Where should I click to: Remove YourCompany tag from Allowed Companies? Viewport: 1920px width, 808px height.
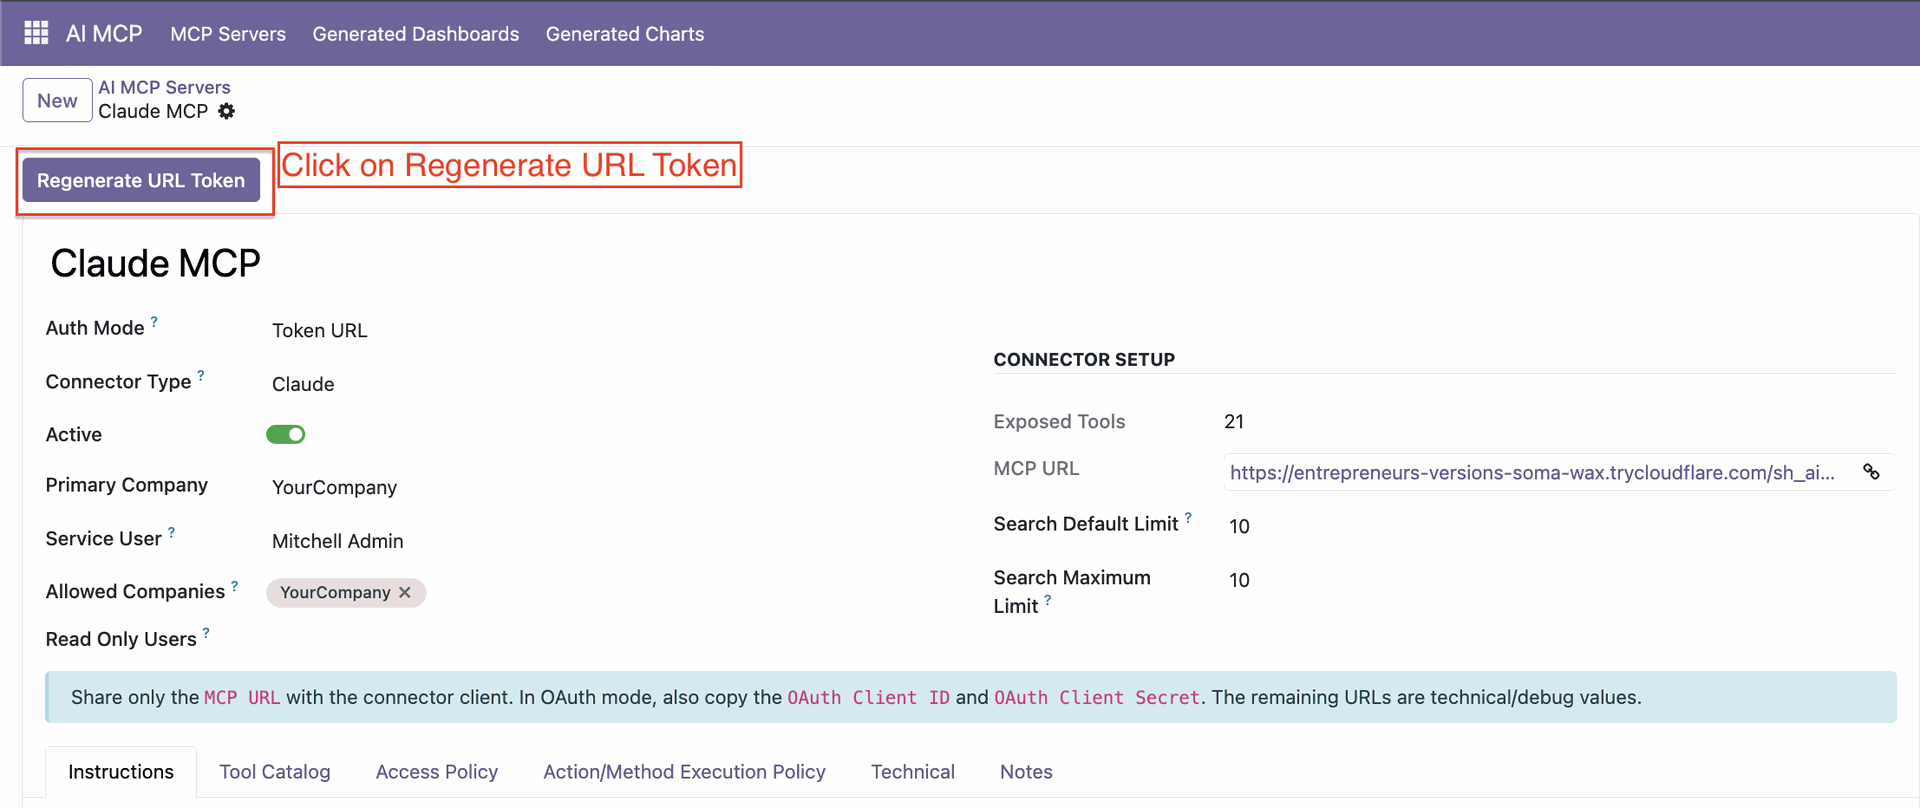pyautogui.click(x=405, y=592)
